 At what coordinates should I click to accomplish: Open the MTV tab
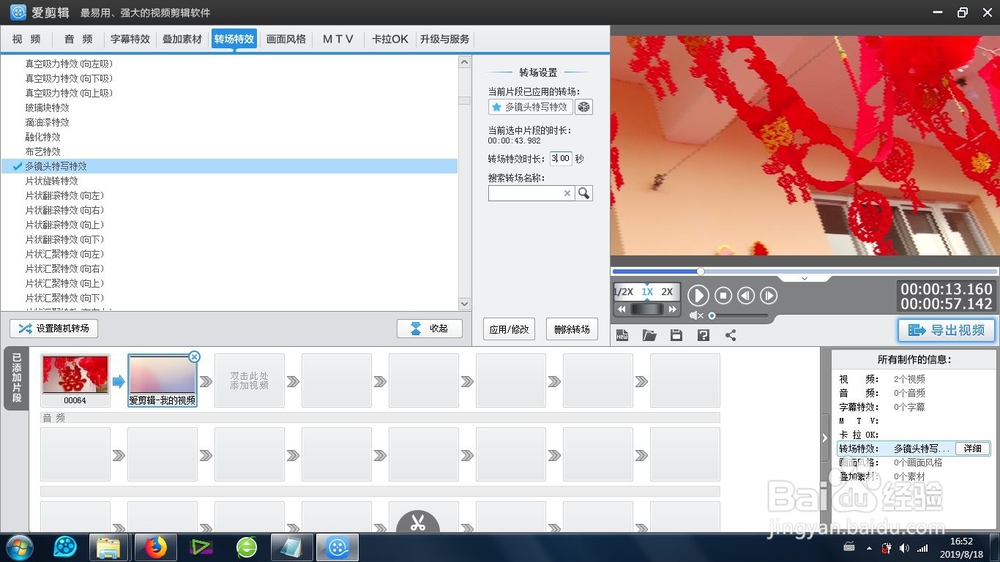338,39
